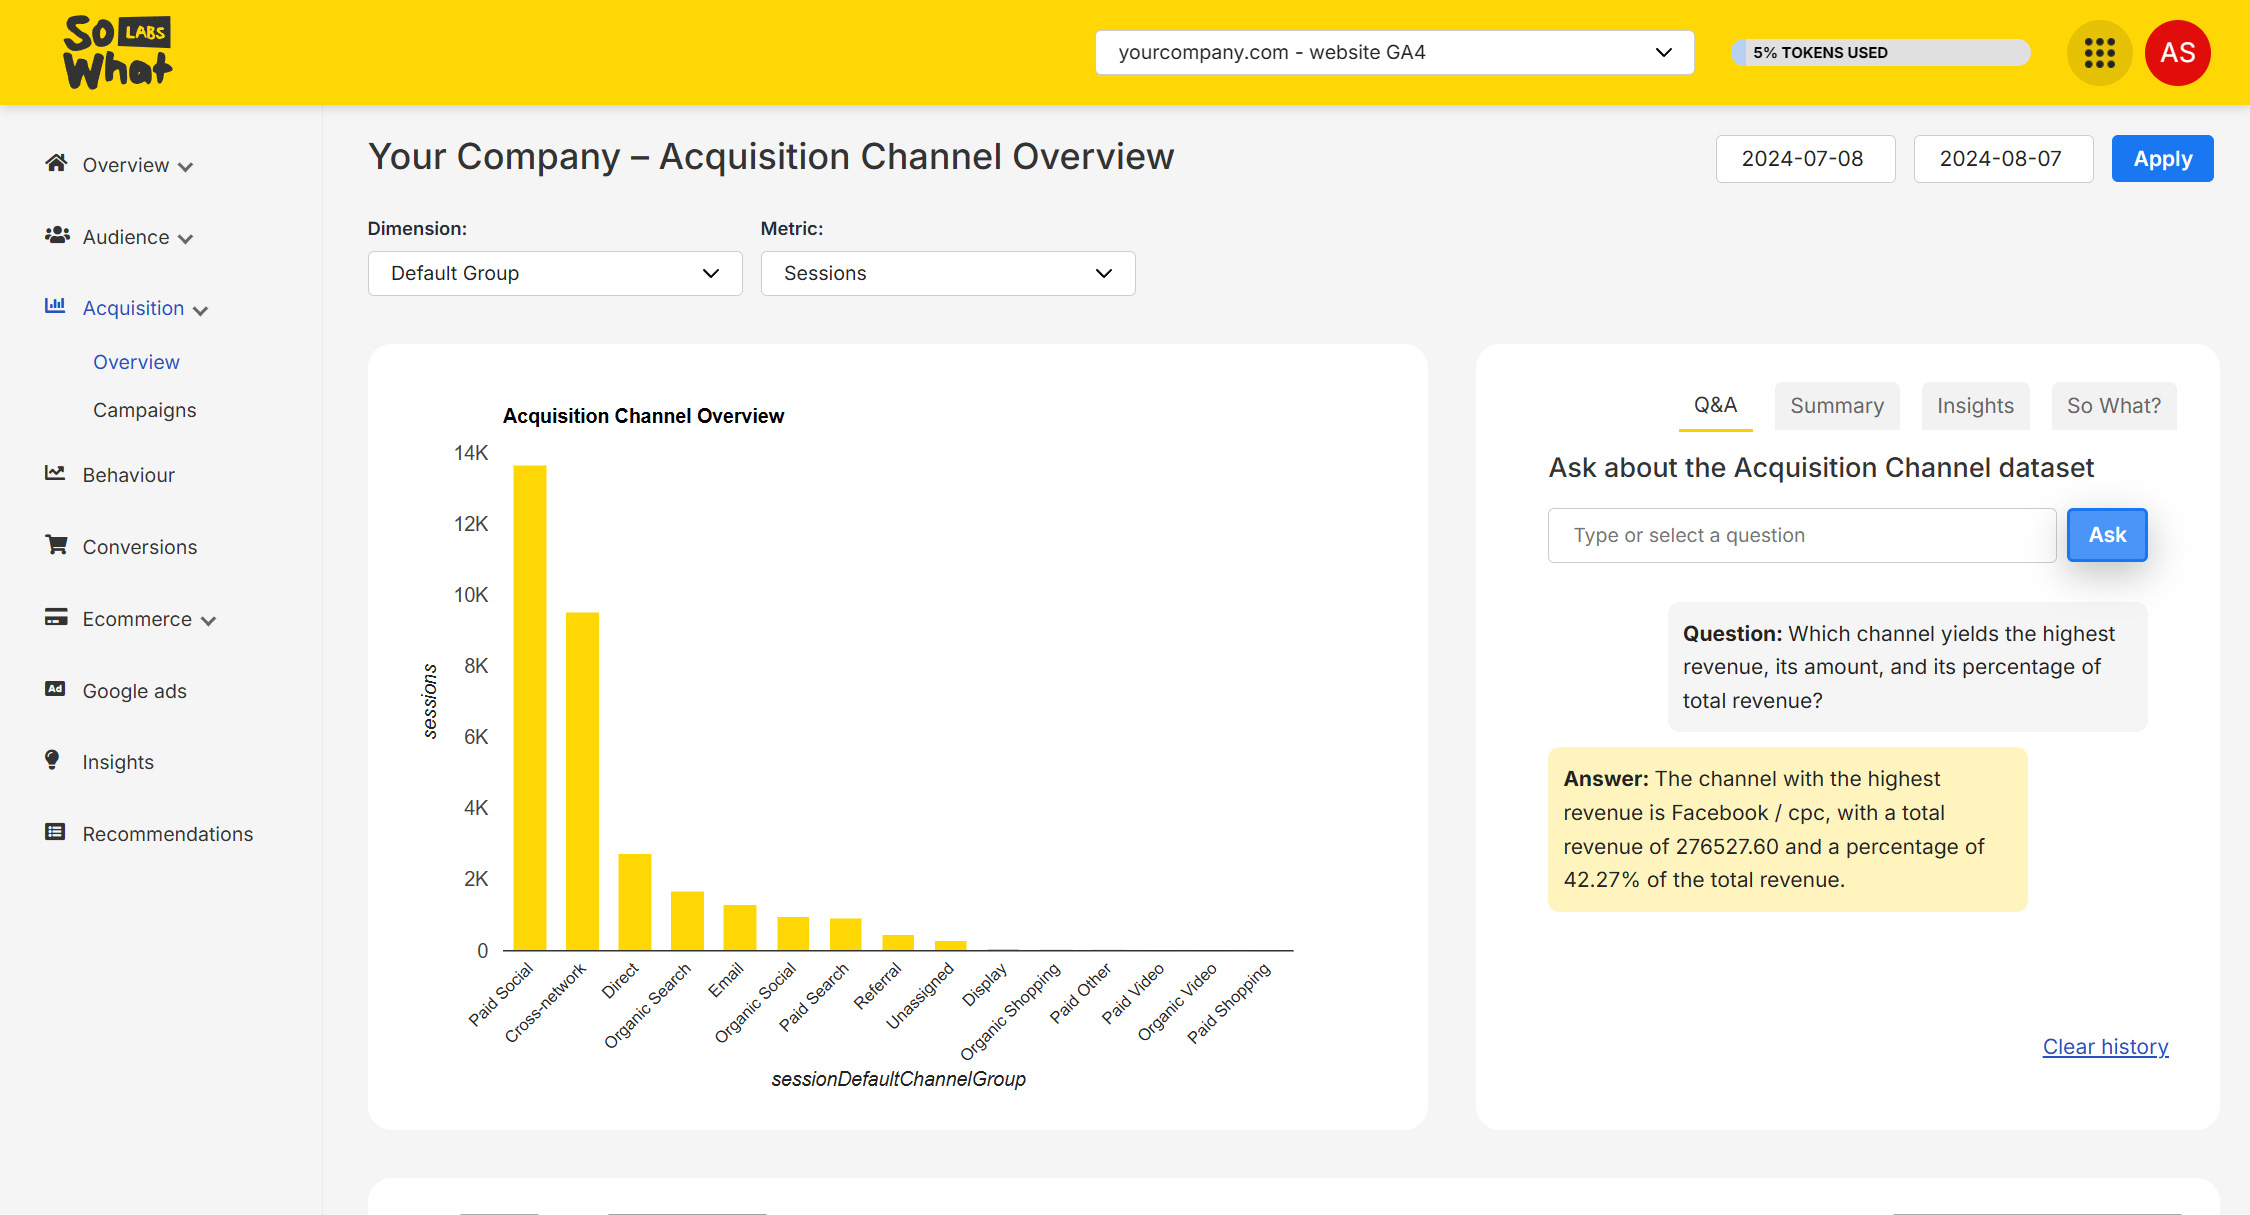The width and height of the screenshot is (2250, 1215).
Task: Go to Behaviour section
Action: (x=128, y=475)
